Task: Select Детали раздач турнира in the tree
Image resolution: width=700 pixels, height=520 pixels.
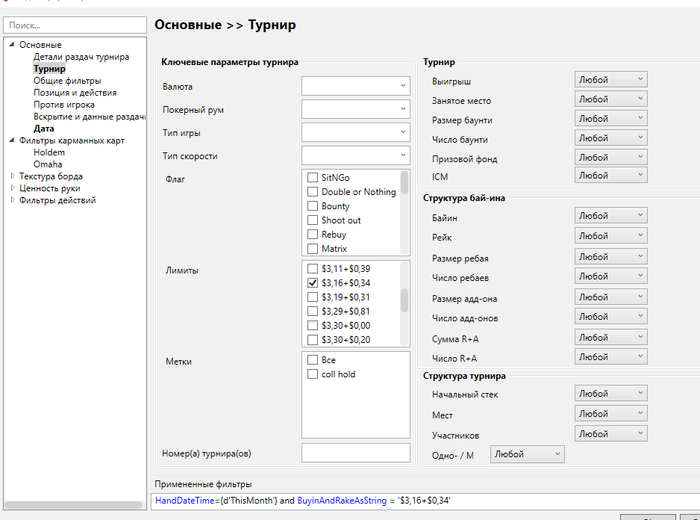Action: point(82,57)
